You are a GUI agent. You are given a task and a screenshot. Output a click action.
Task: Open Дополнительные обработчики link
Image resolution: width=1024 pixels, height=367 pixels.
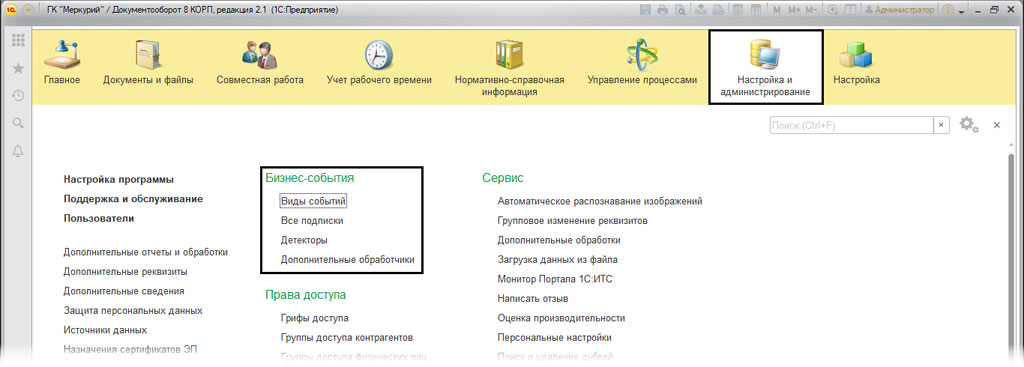[x=347, y=259]
